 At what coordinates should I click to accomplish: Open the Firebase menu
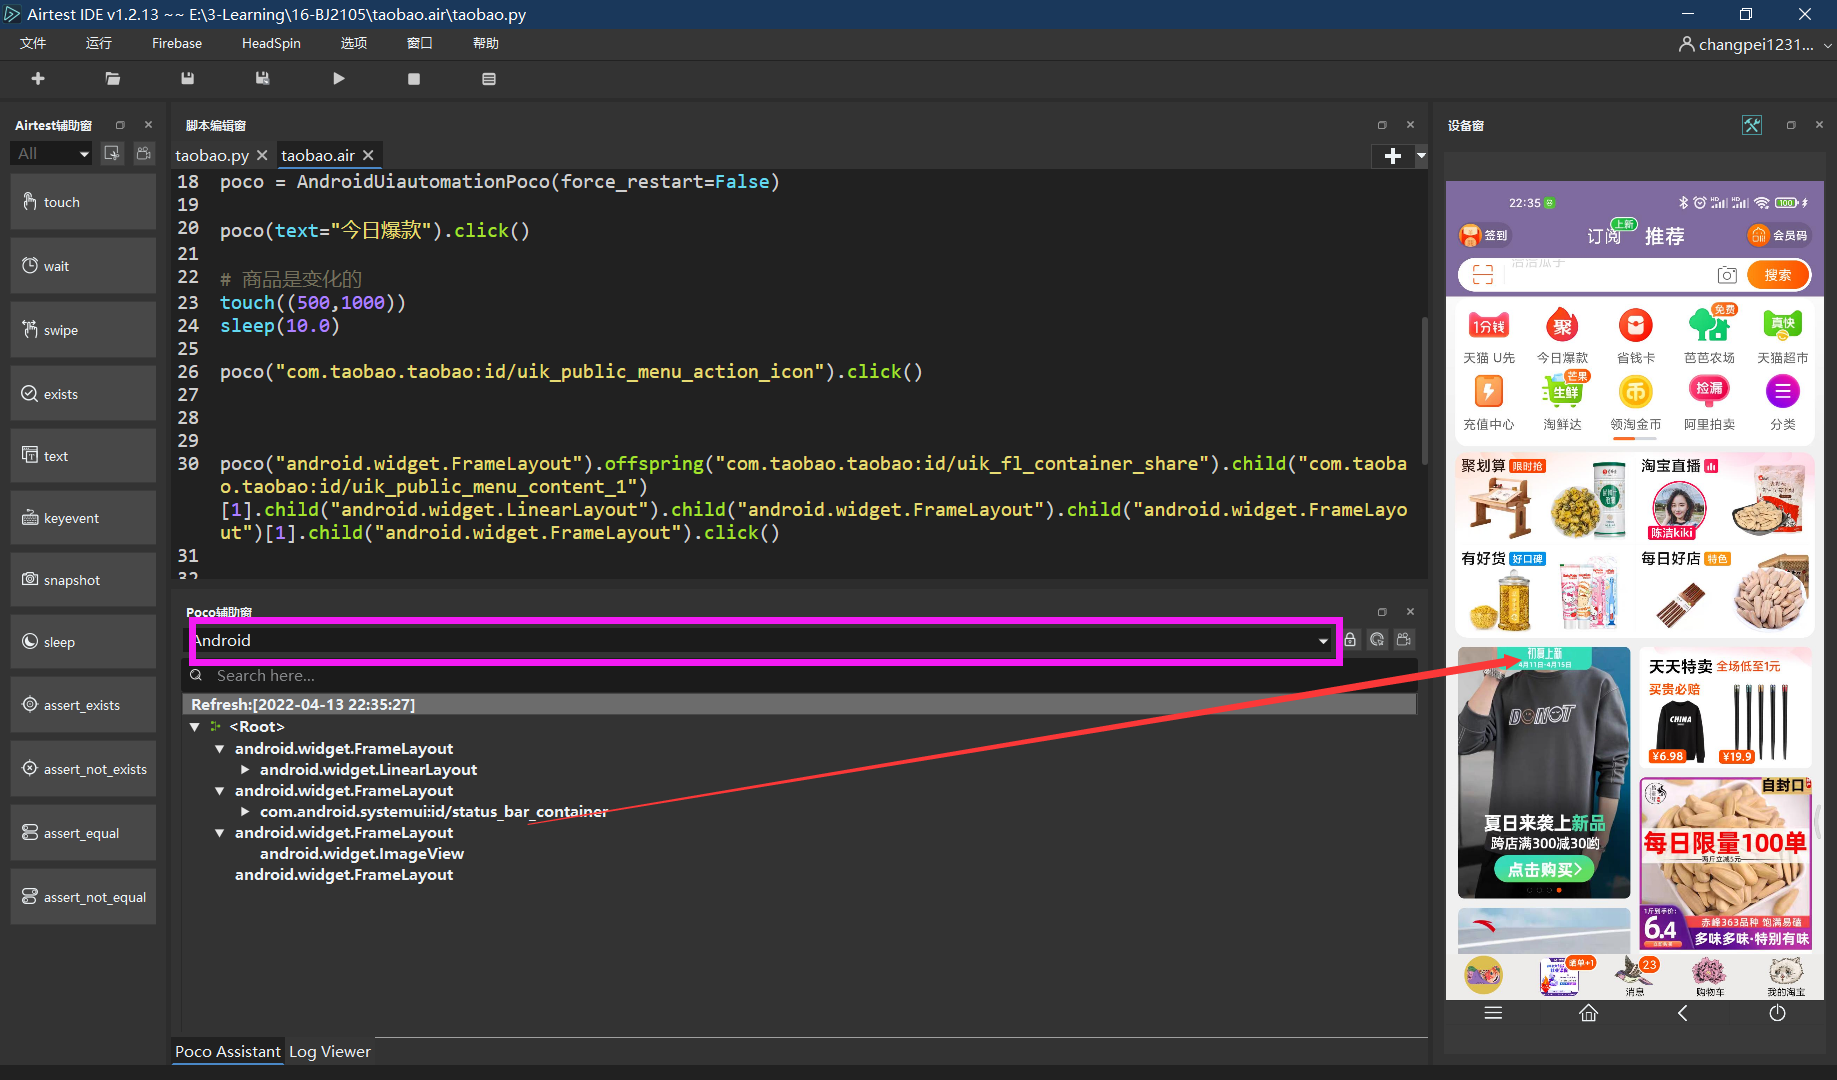[177, 43]
